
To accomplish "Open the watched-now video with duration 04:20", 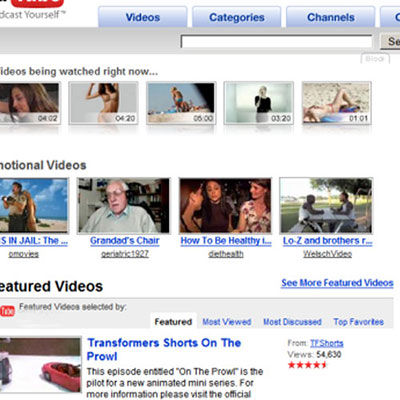I will (x=103, y=103).
